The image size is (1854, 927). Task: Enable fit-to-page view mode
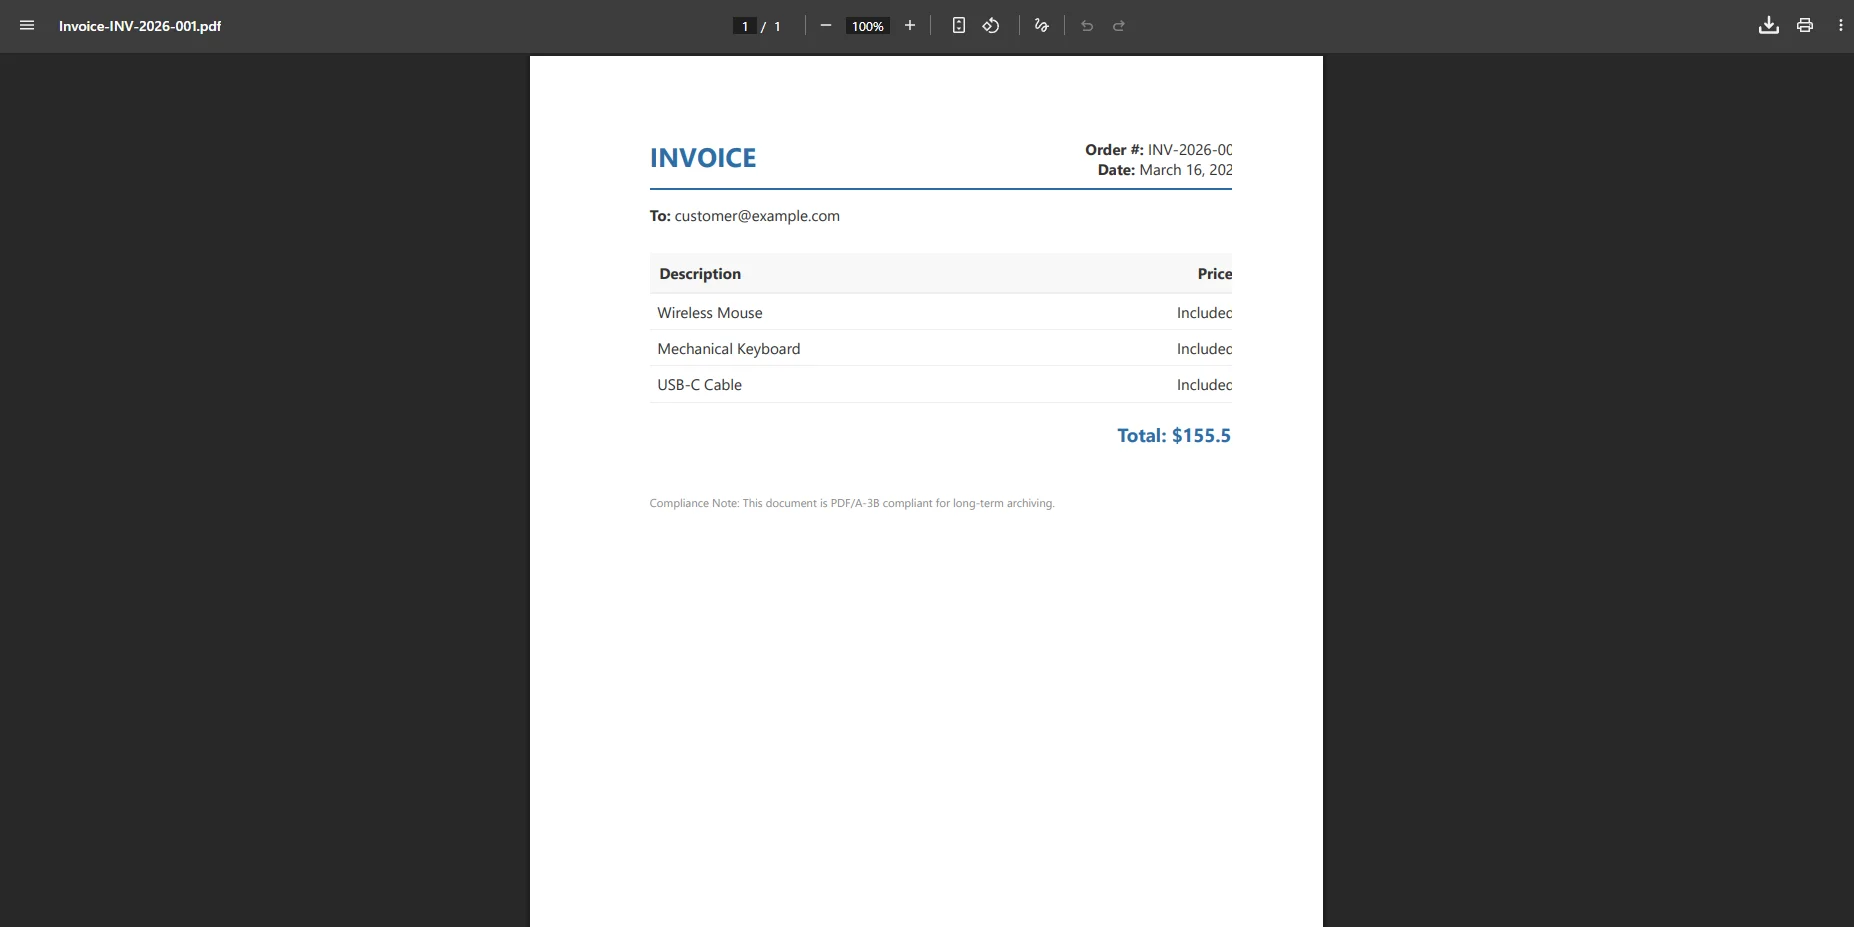pyautogui.click(x=959, y=26)
